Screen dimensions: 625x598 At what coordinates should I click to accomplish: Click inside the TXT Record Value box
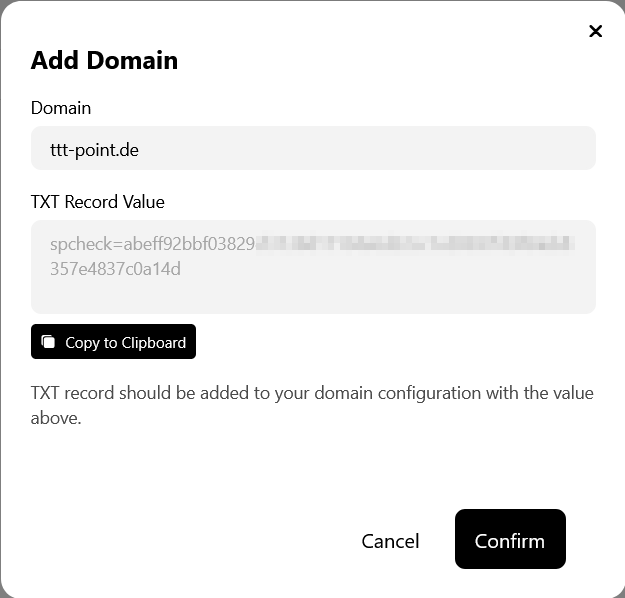click(x=313, y=267)
